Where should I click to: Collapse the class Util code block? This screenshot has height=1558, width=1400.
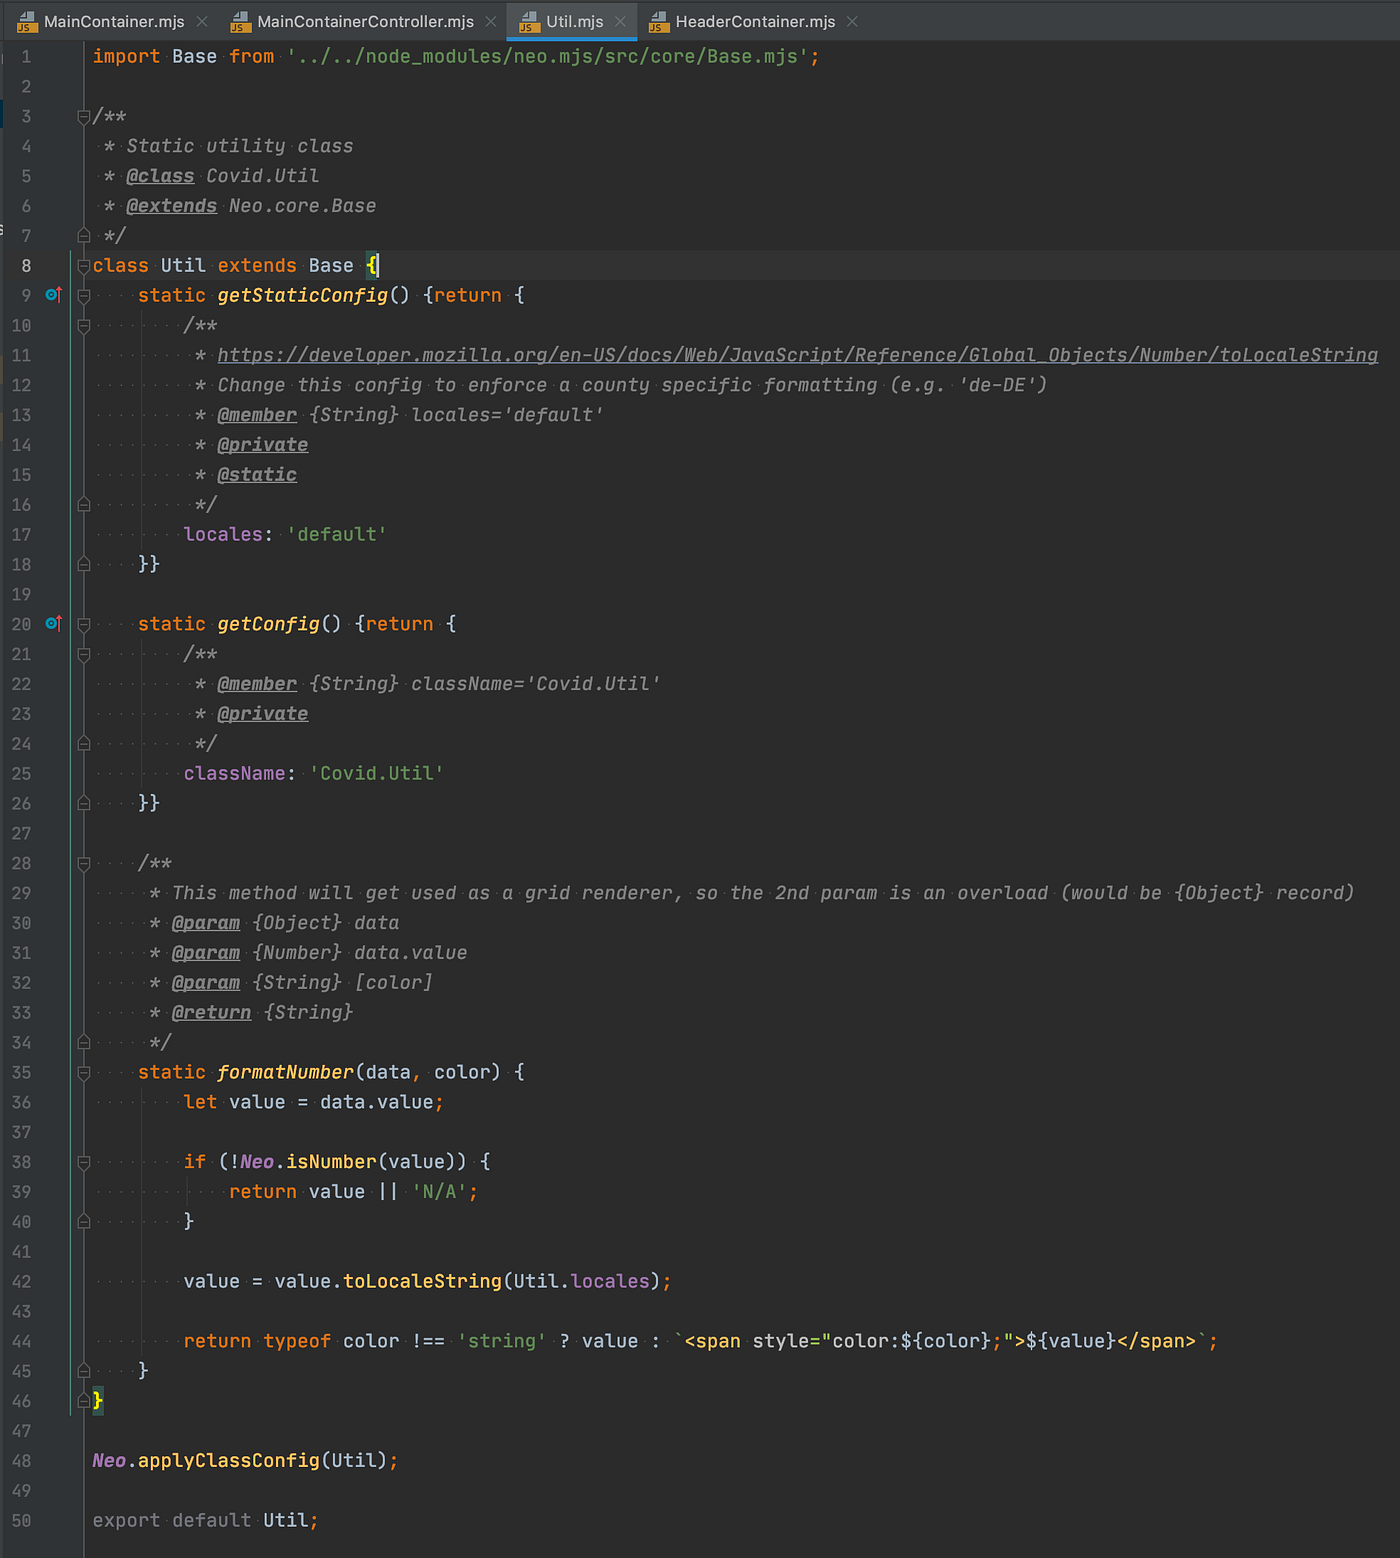point(83,265)
